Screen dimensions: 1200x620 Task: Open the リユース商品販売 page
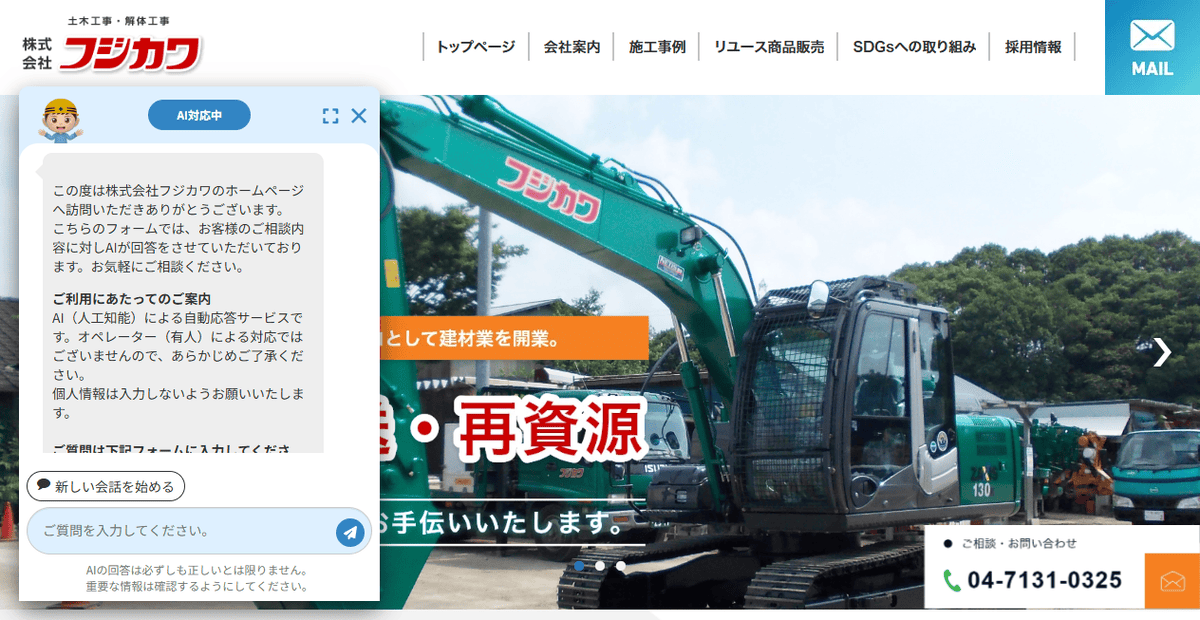pos(768,45)
